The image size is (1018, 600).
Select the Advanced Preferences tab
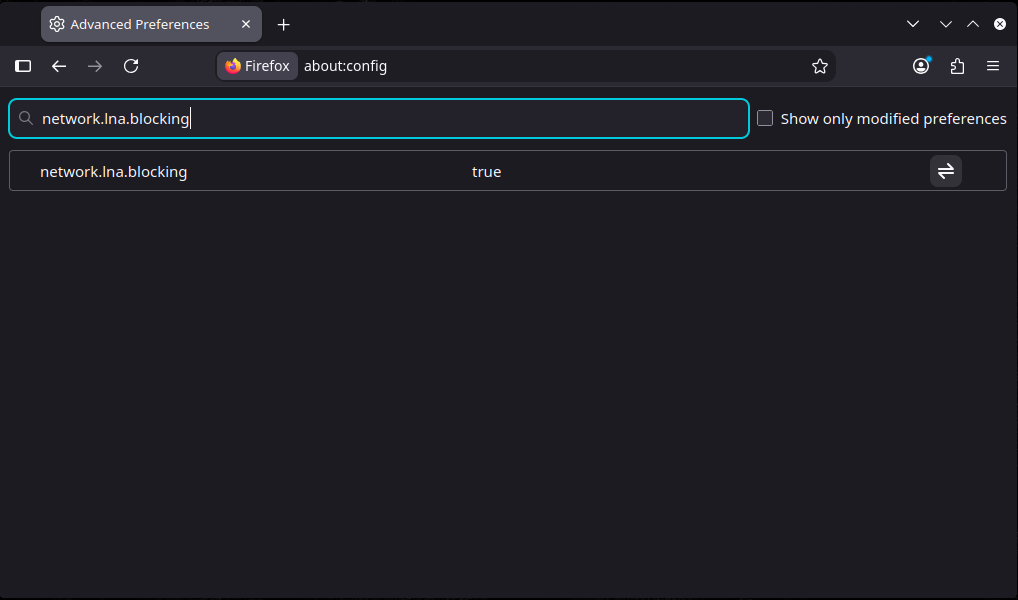pos(151,24)
